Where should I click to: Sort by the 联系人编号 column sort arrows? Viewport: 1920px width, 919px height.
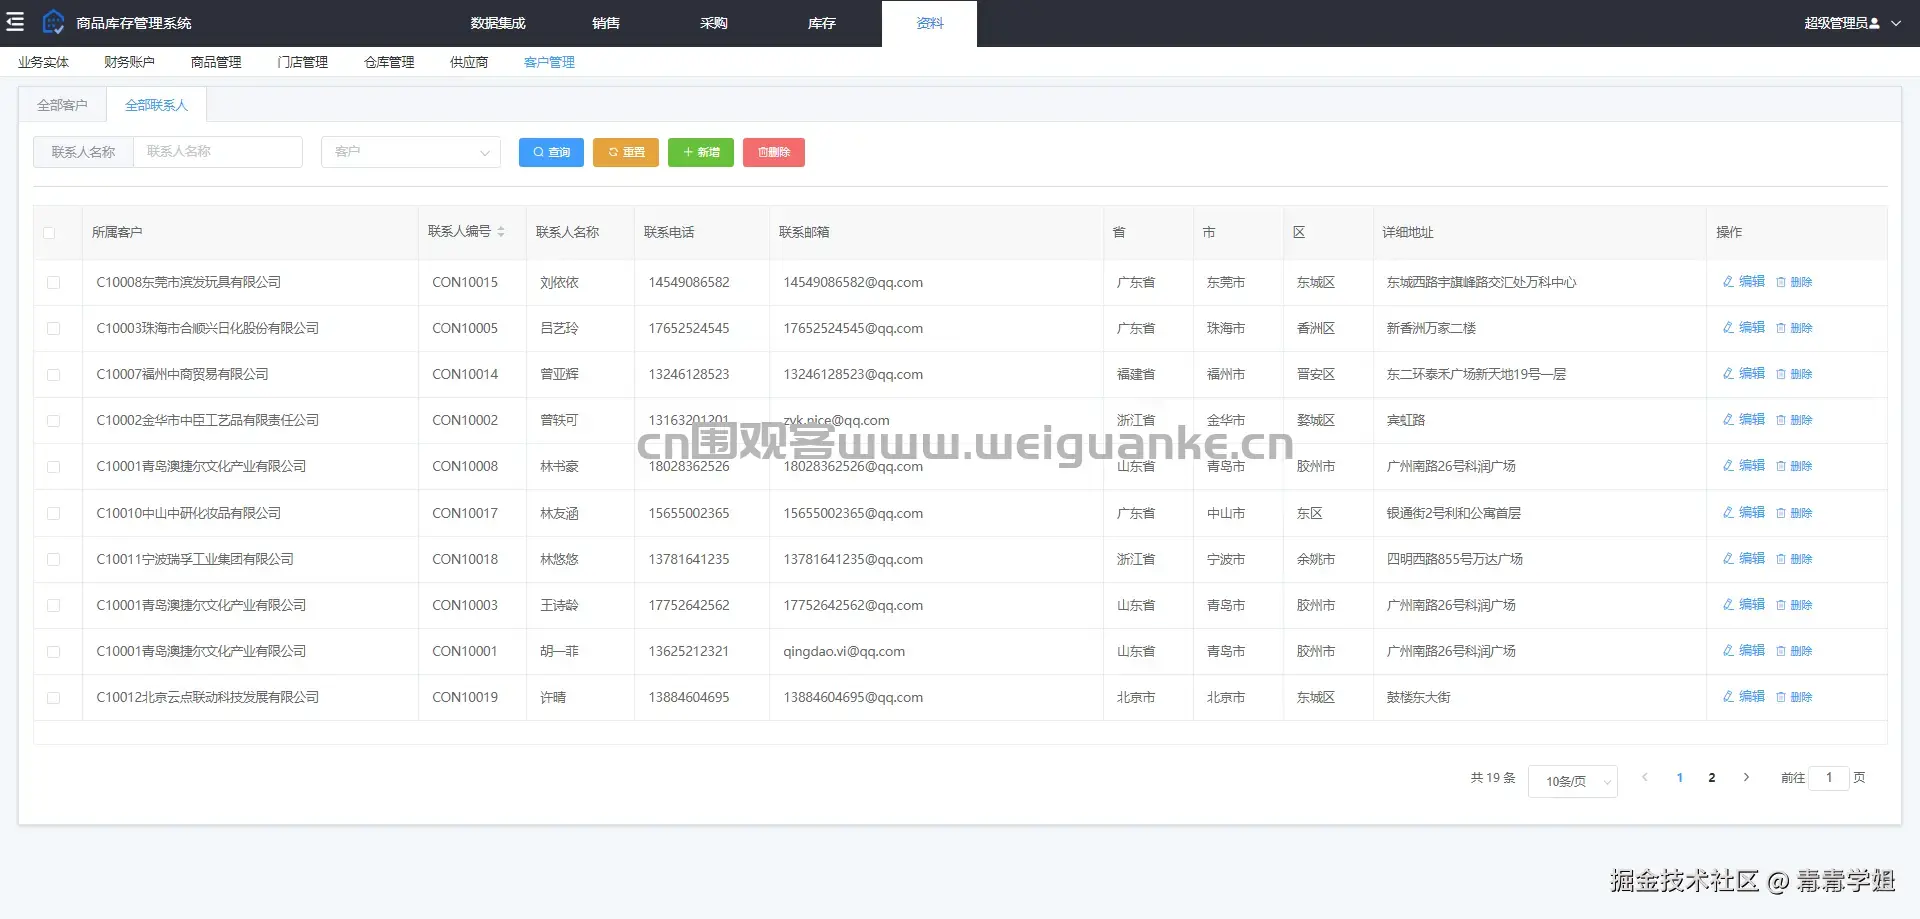pyautogui.click(x=501, y=232)
